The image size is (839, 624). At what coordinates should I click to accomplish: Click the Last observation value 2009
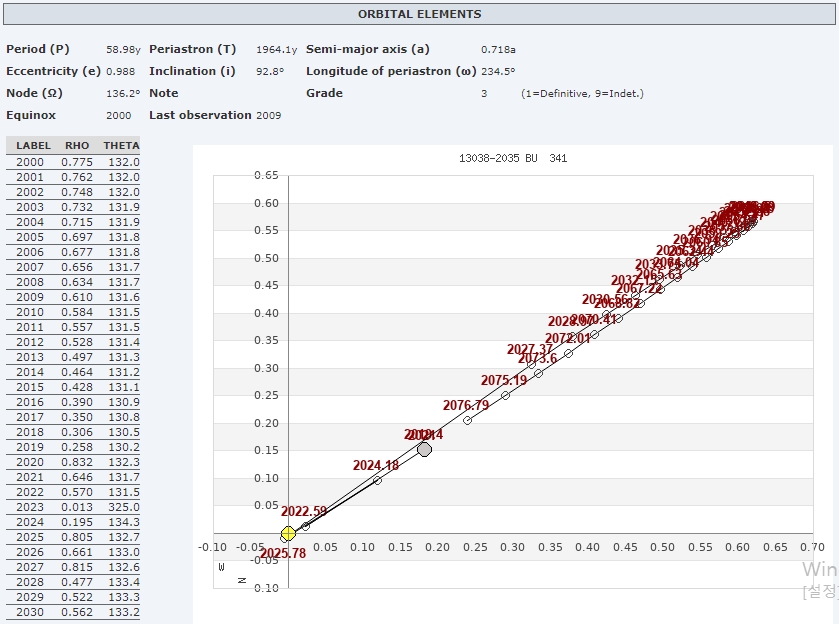[x=269, y=115]
